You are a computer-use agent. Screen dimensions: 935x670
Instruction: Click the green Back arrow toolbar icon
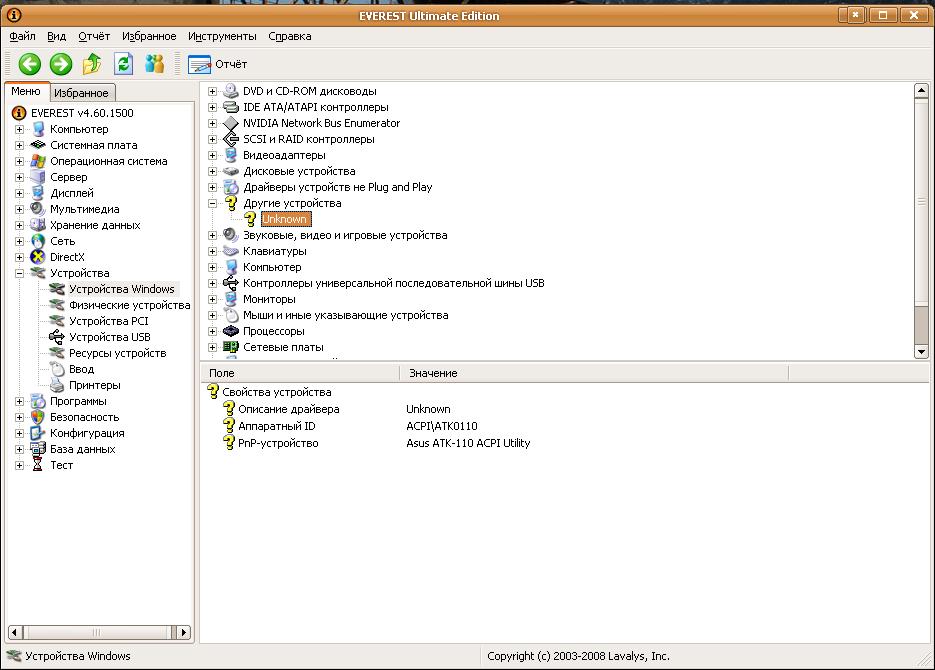(29, 64)
